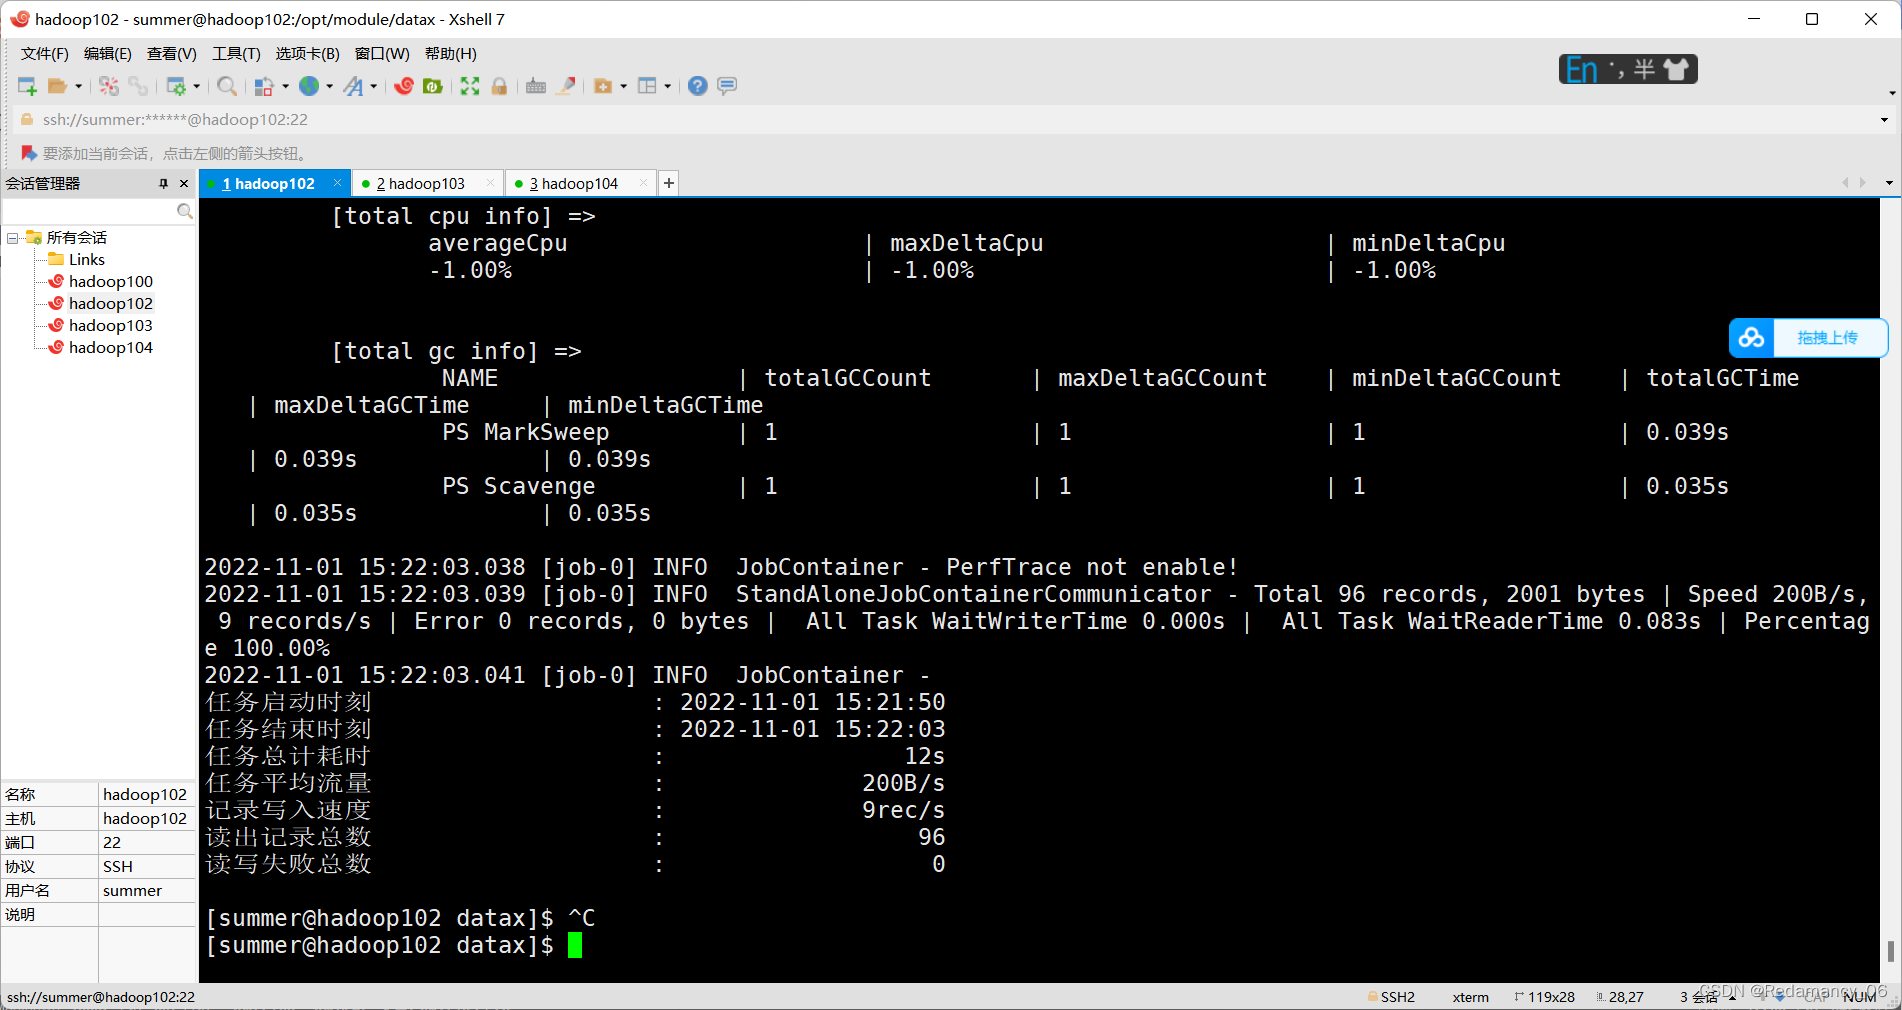This screenshot has width=1902, height=1010.
Task: Click the globe Encoding icon
Action: 309,86
